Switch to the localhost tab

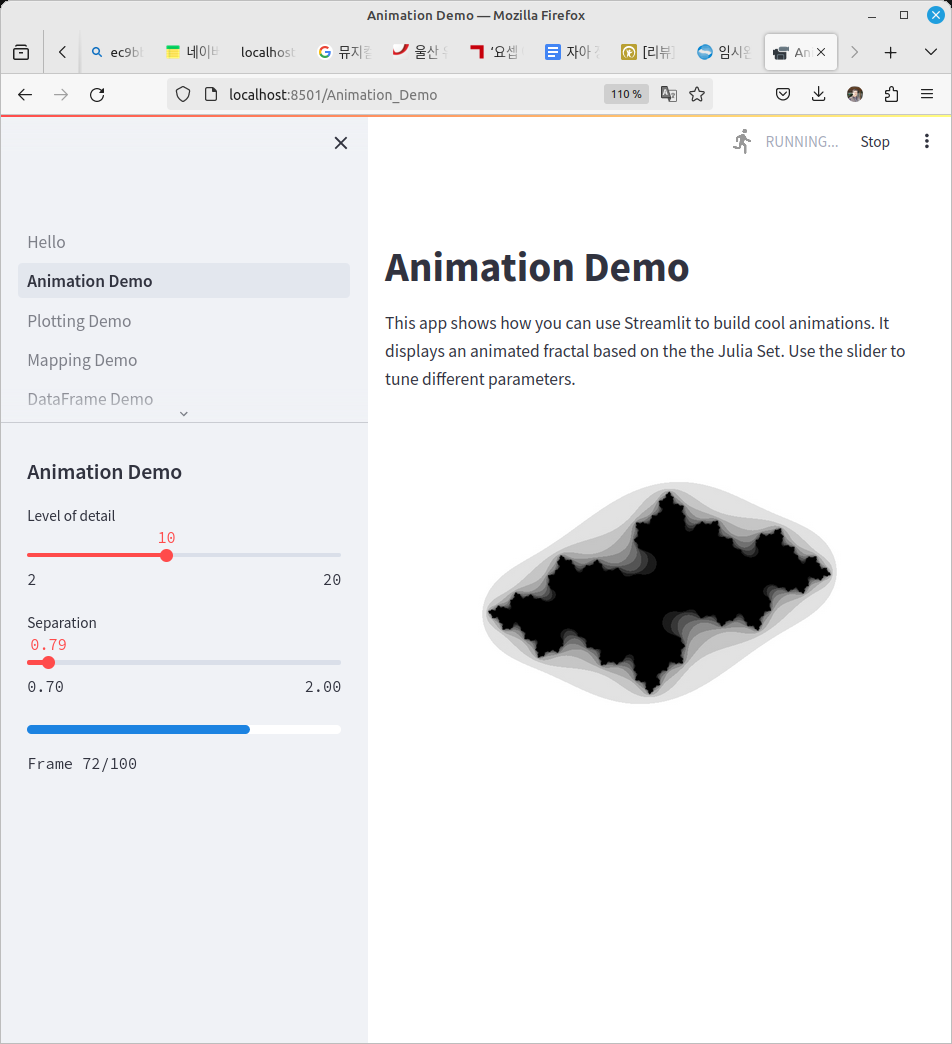(268, 52)
